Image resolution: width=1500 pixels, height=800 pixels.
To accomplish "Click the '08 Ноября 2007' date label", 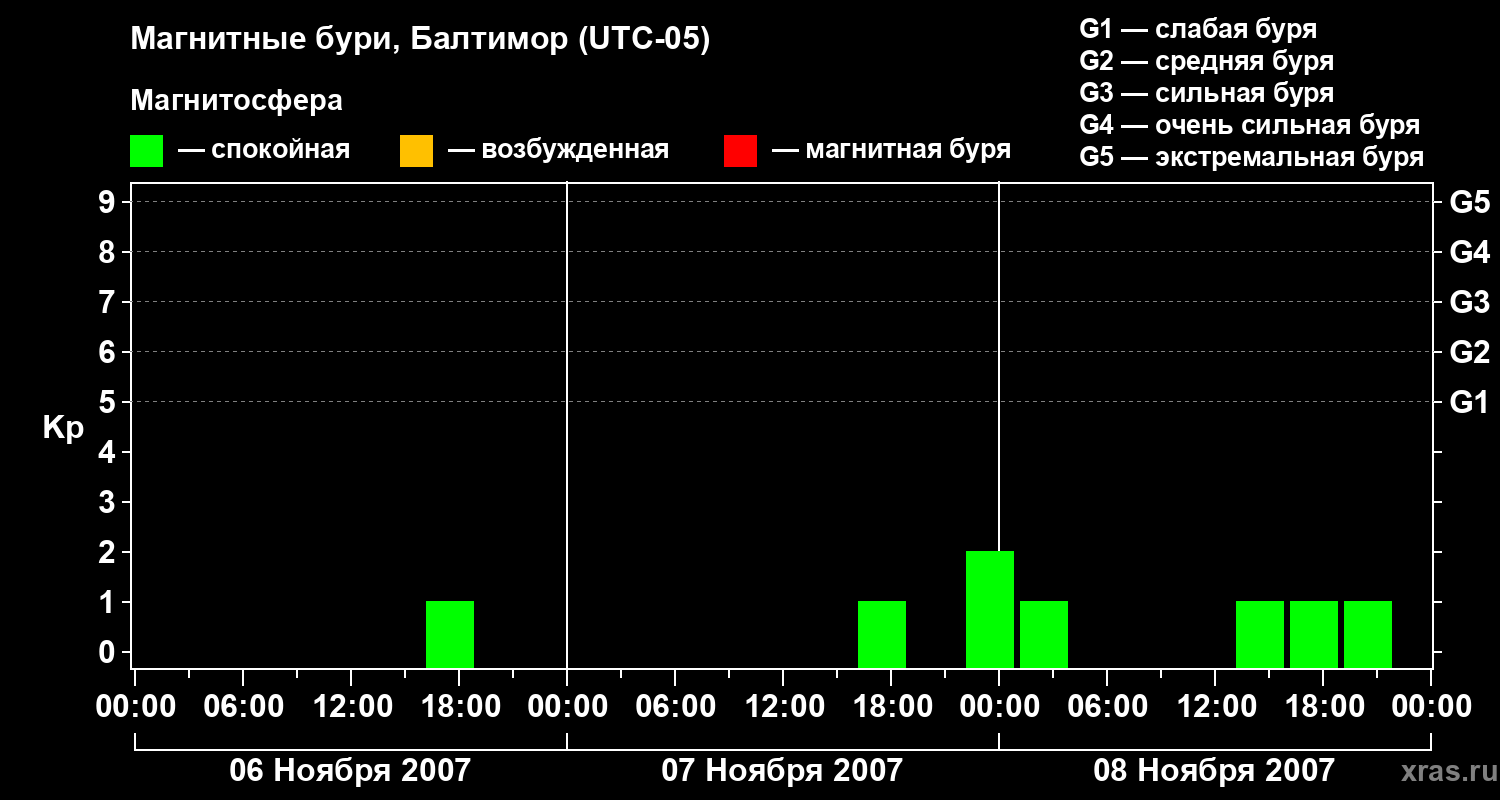I will (1214, 770).
